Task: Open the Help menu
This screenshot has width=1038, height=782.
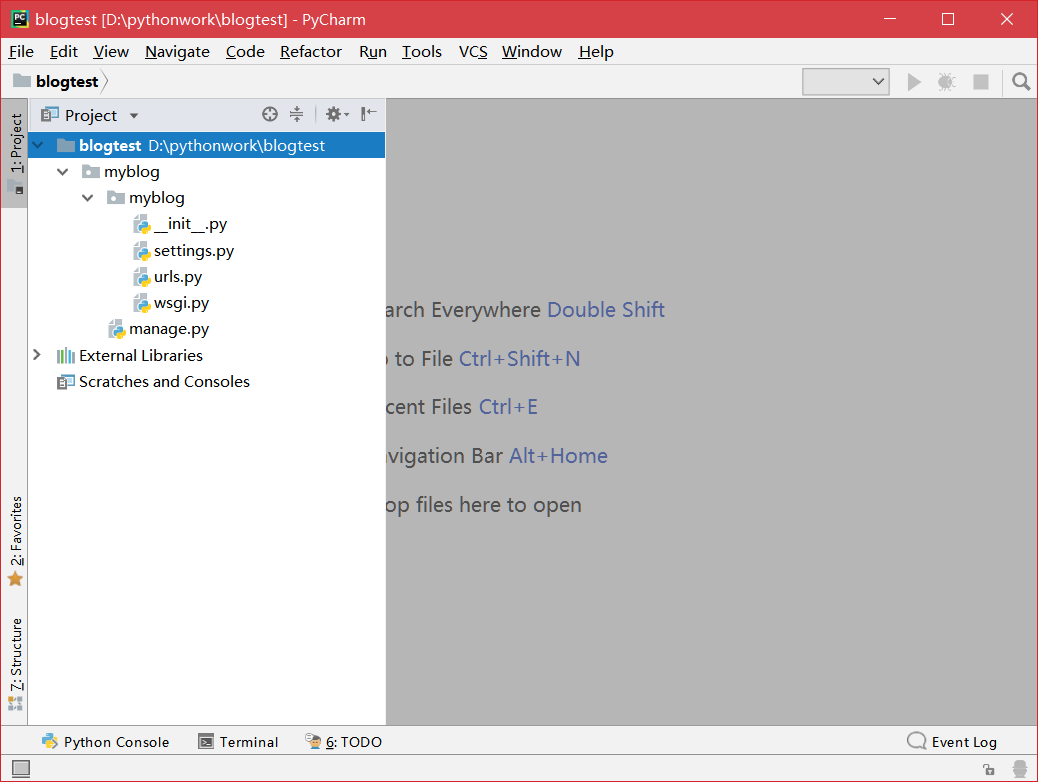Action: click(596, 52)
